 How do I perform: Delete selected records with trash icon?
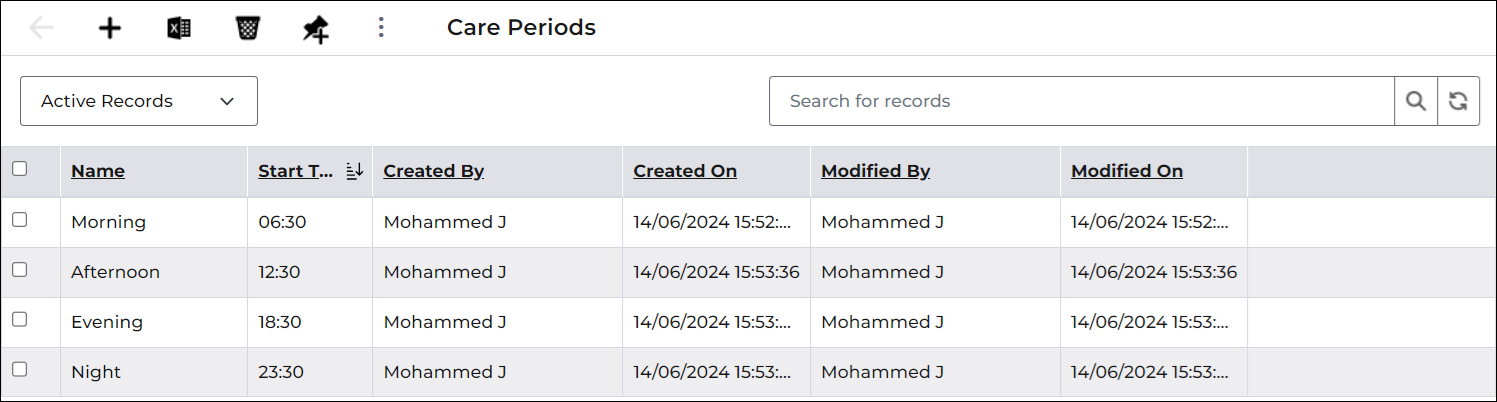[247, 28]
